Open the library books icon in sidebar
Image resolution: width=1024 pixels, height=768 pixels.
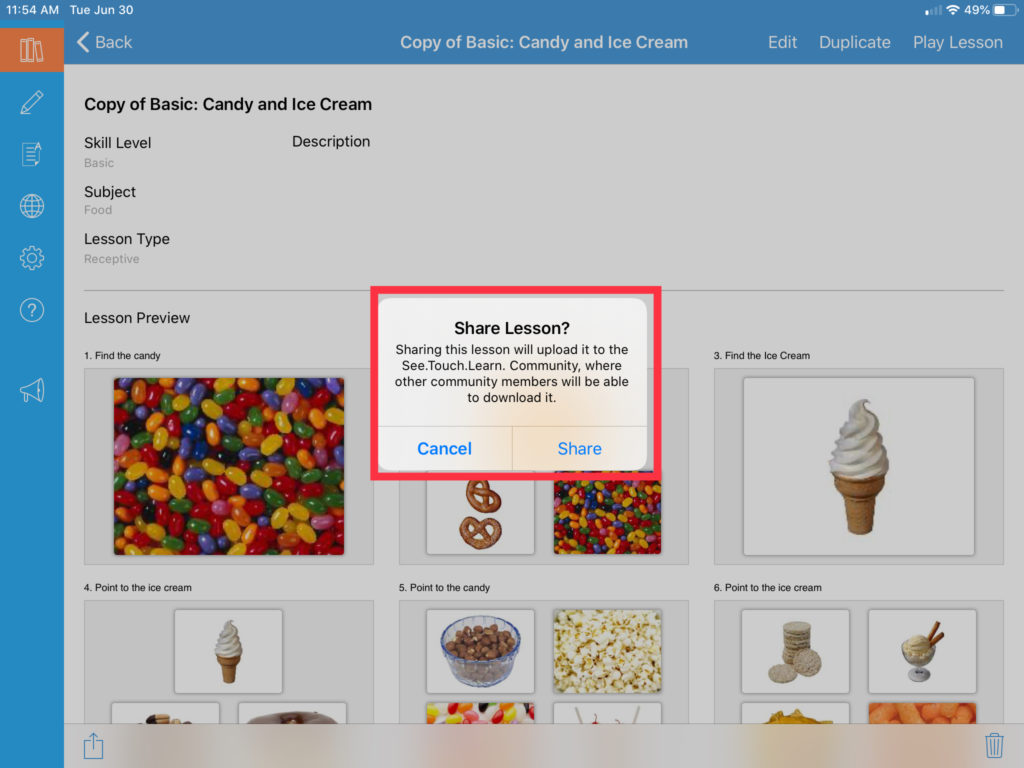(x=31, y=50)
